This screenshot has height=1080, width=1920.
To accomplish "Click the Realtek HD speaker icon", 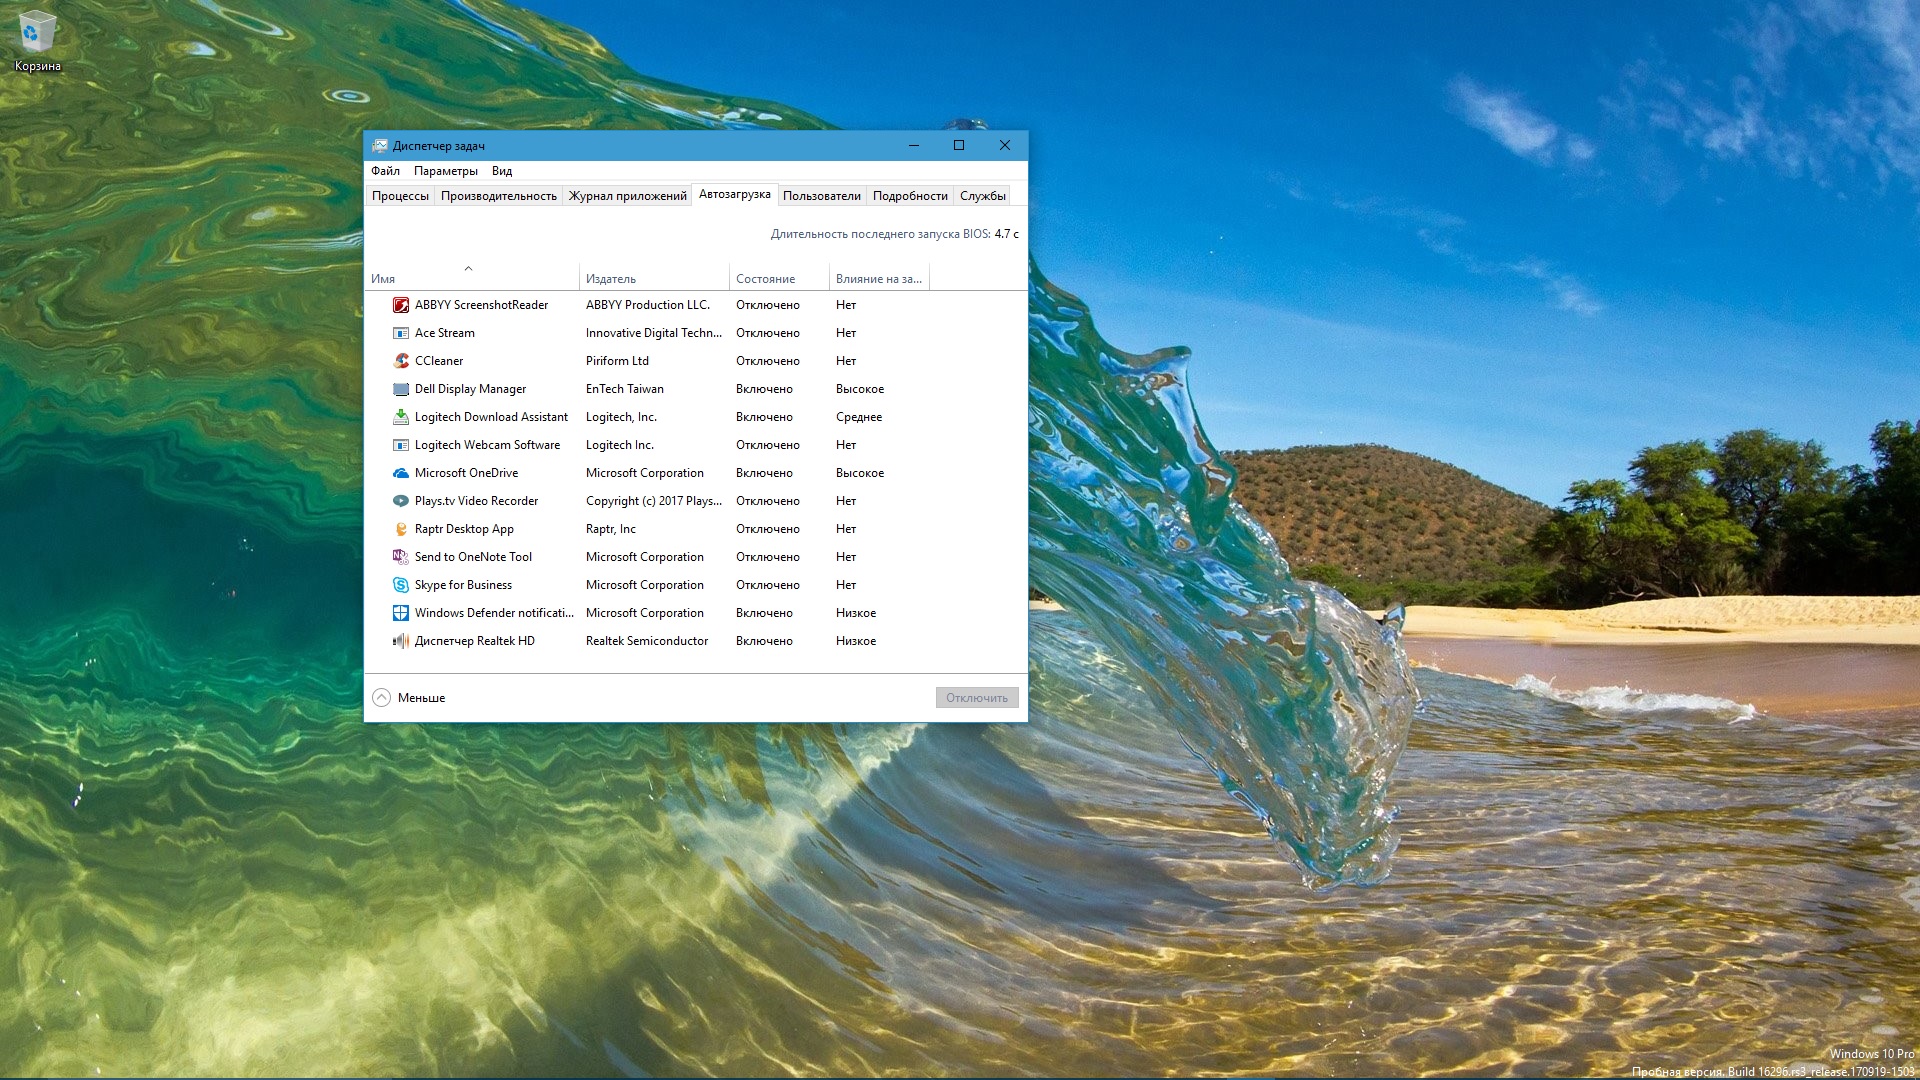I will click(401, 641).
